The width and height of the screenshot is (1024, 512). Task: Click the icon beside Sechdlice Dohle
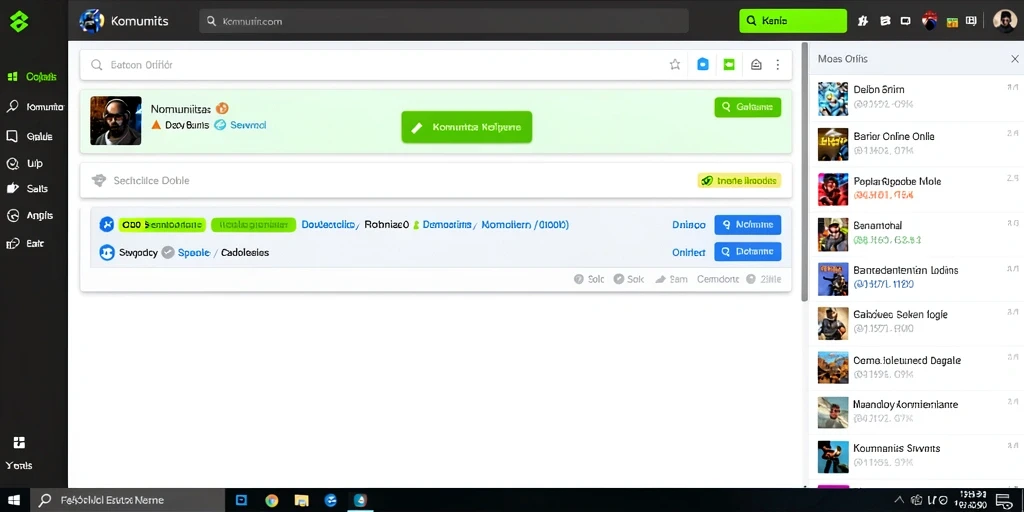[x=99, y=181]
